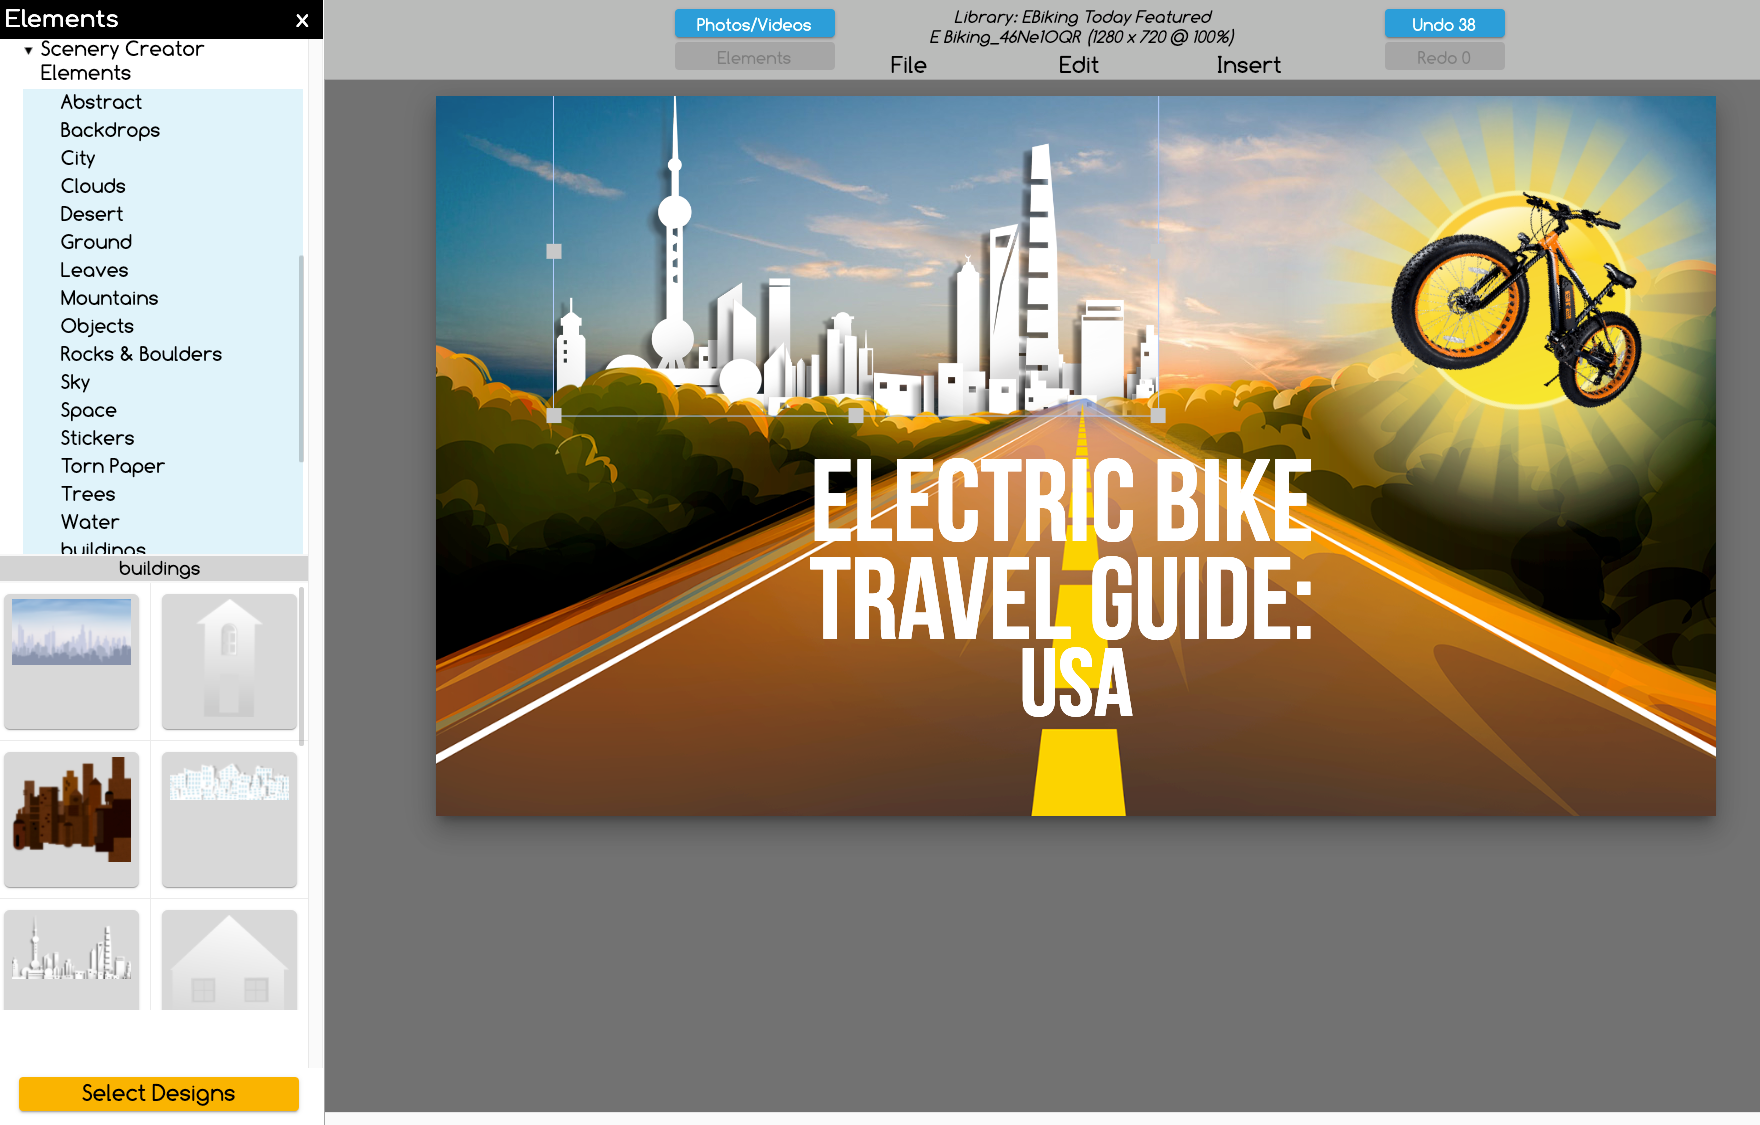
Task: Select the Objects category
Action: pos(97,326)
